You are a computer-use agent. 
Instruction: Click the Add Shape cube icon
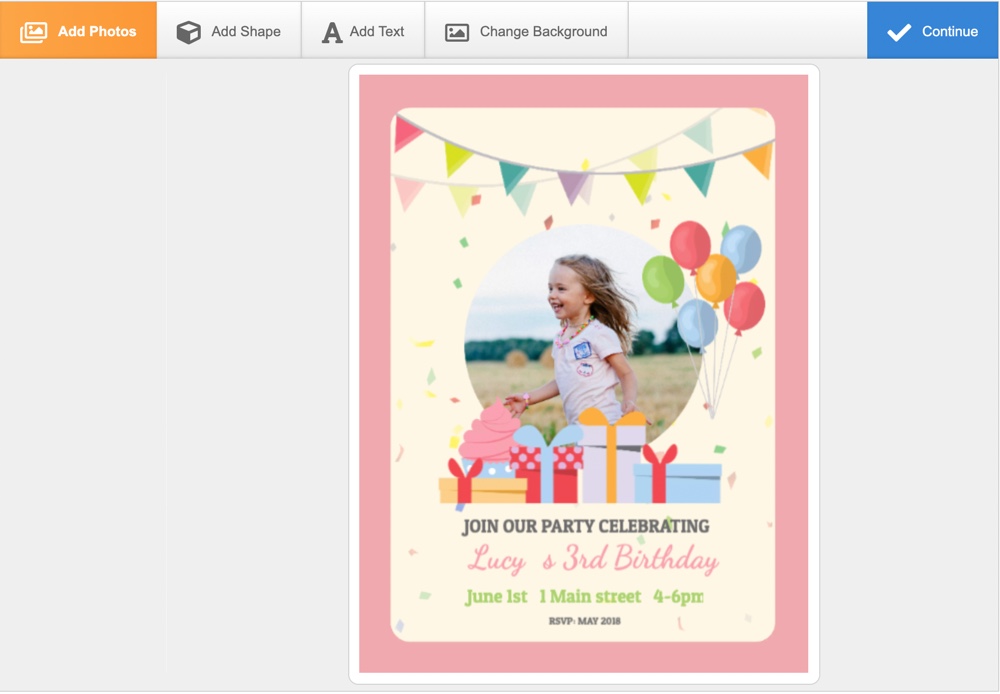click(x=188, y=32)
